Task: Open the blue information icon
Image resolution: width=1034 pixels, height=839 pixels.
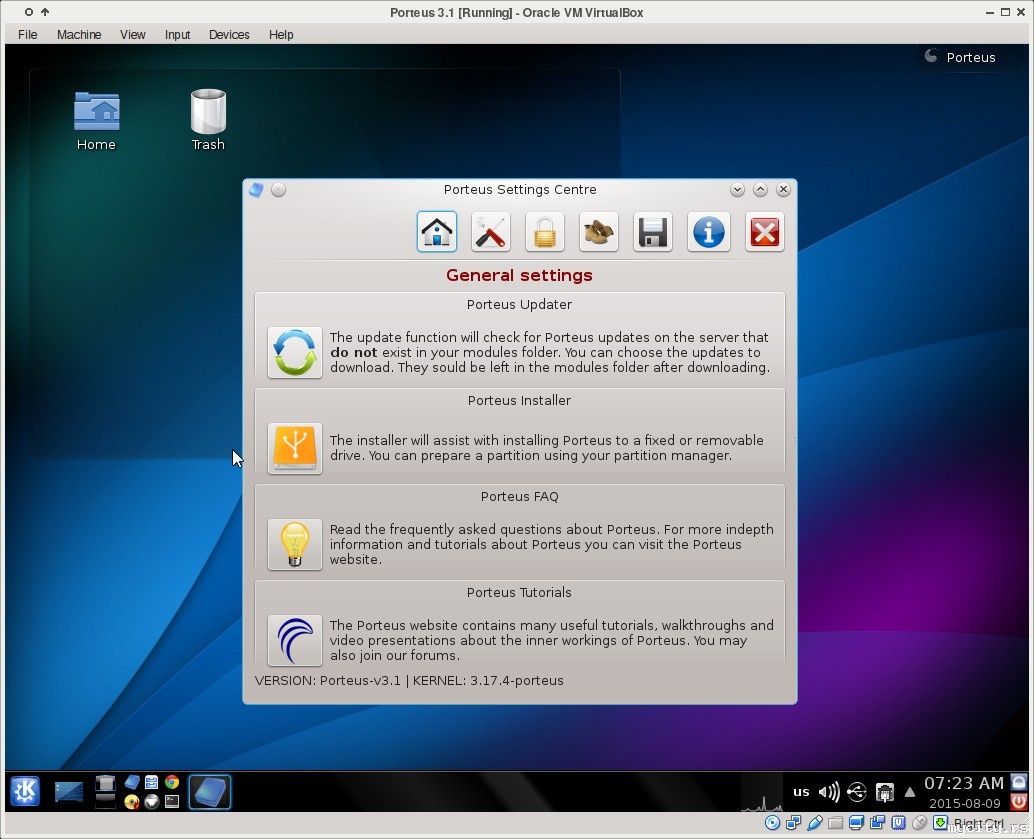Action: pos(709,233)
